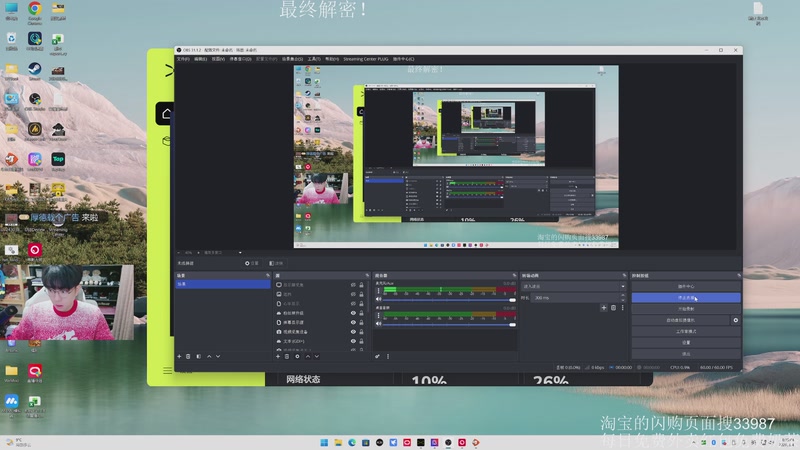Open 设置 from the Controls panel
Viewport: 800px width, 450px height.
[x=686, y=342]
